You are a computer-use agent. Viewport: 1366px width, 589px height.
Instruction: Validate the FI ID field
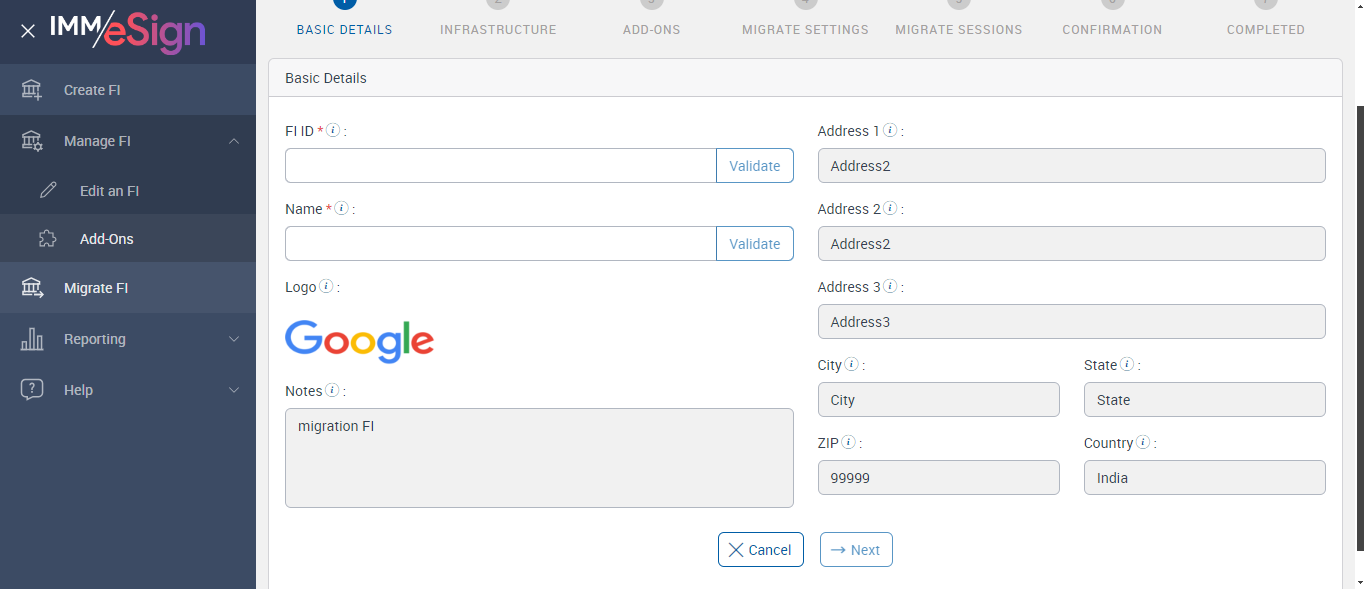click(x=754, y=166)
